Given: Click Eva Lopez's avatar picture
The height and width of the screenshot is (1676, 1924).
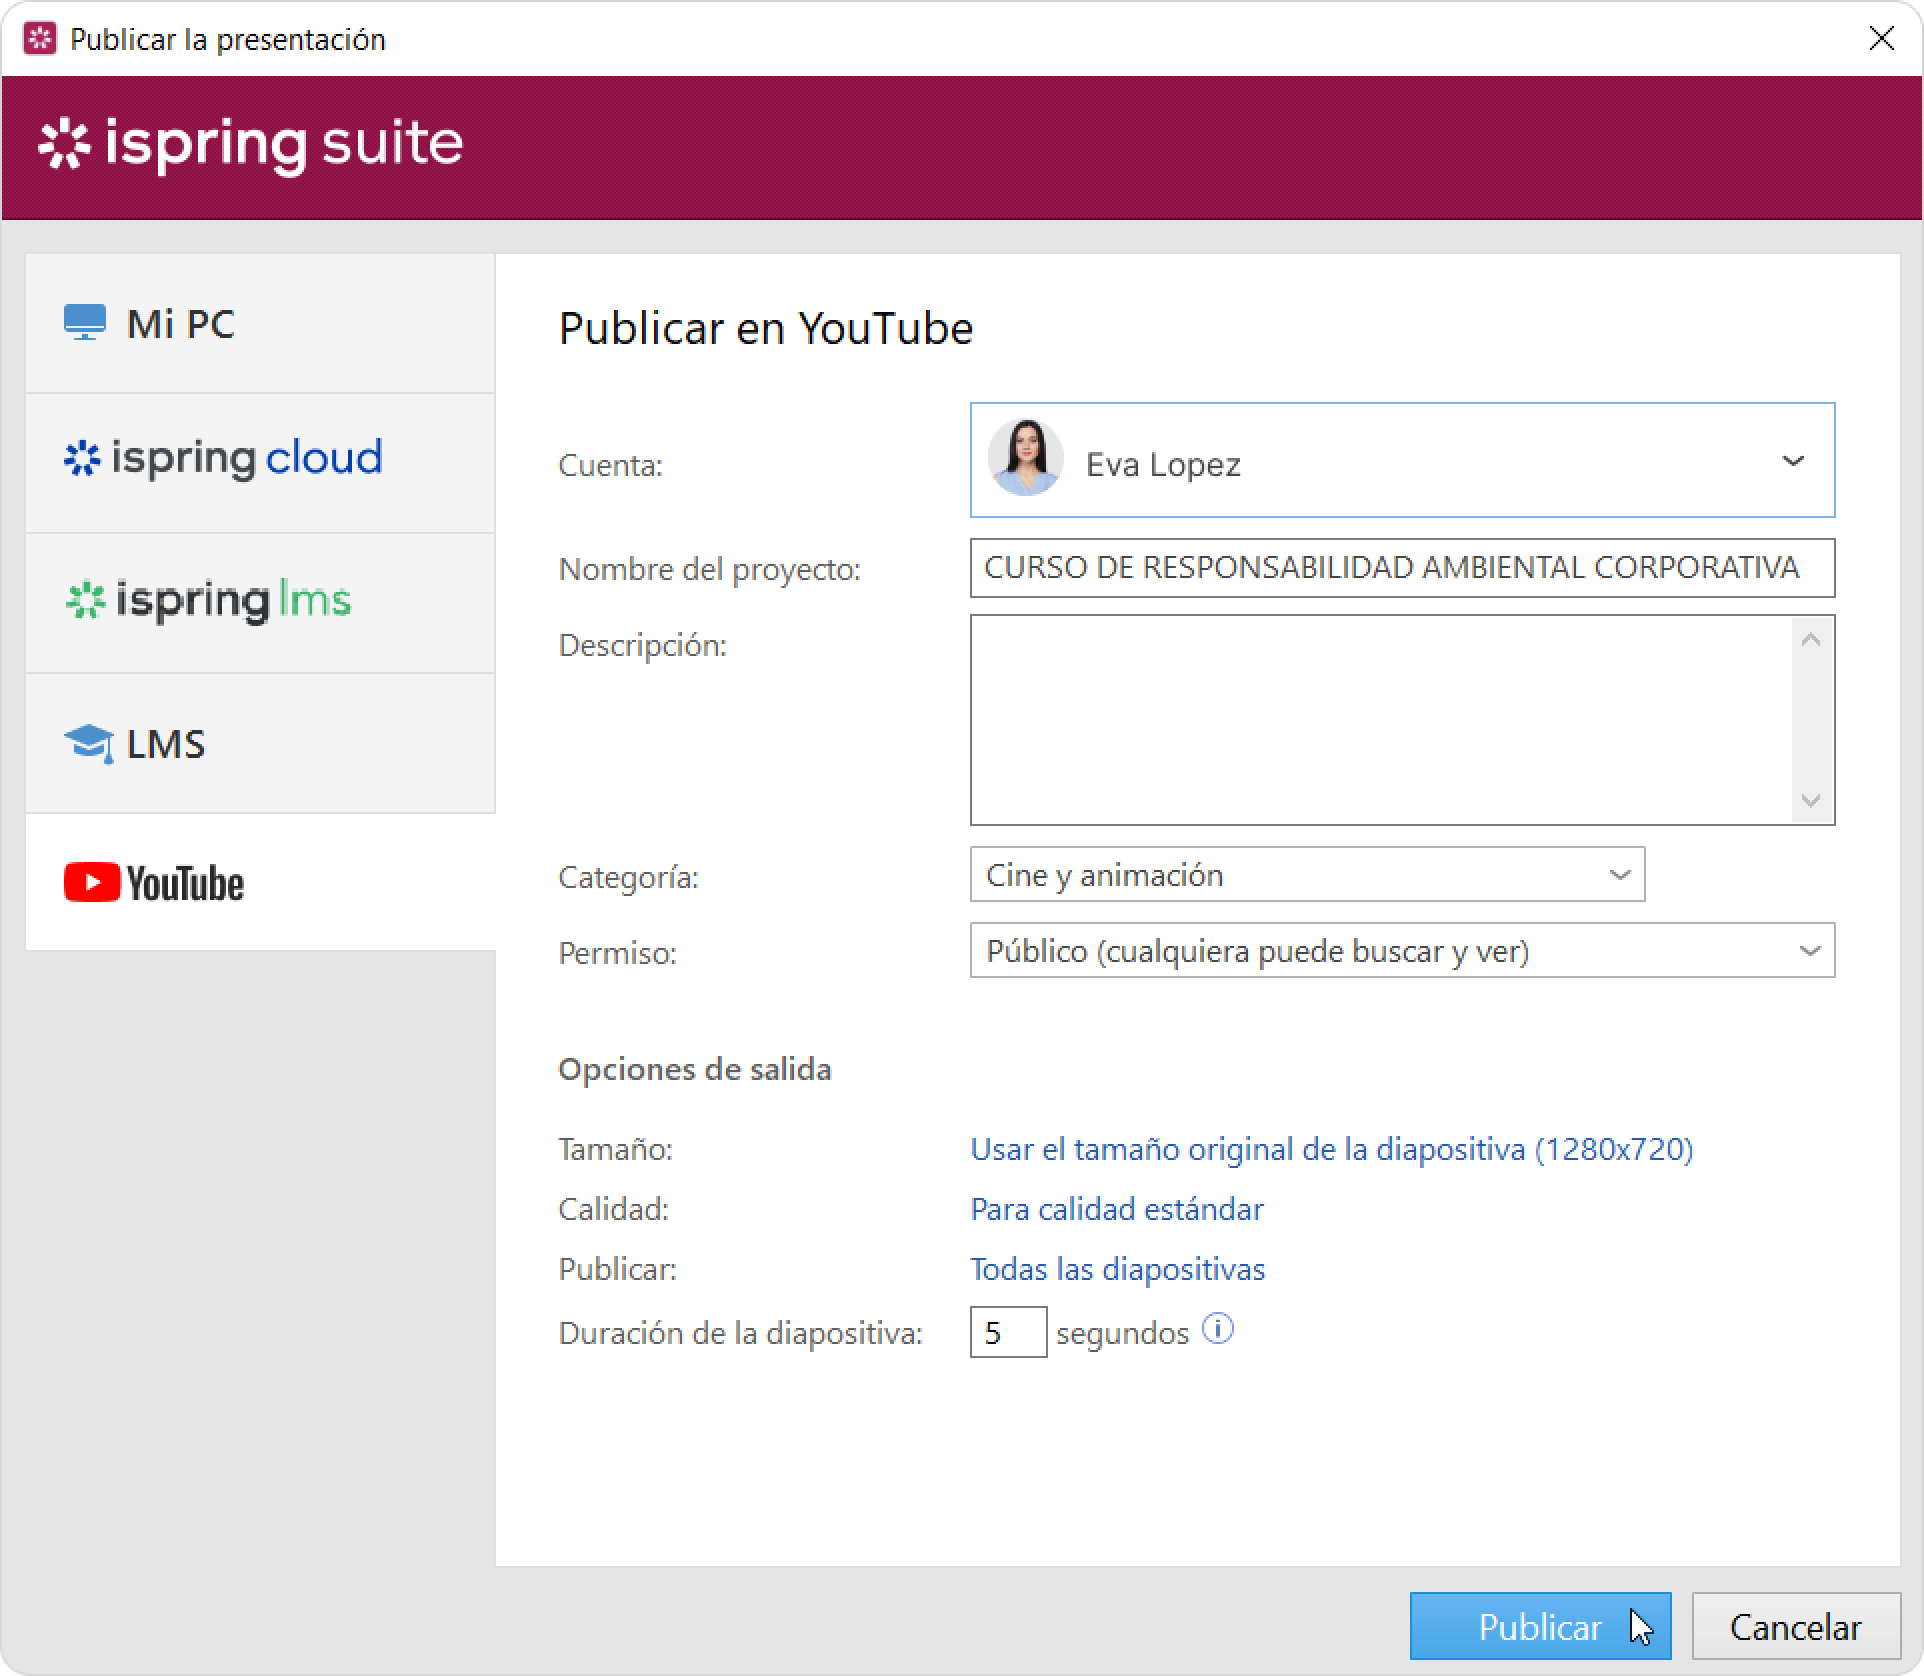Looking at the screenshot, I should point(1025,459).
